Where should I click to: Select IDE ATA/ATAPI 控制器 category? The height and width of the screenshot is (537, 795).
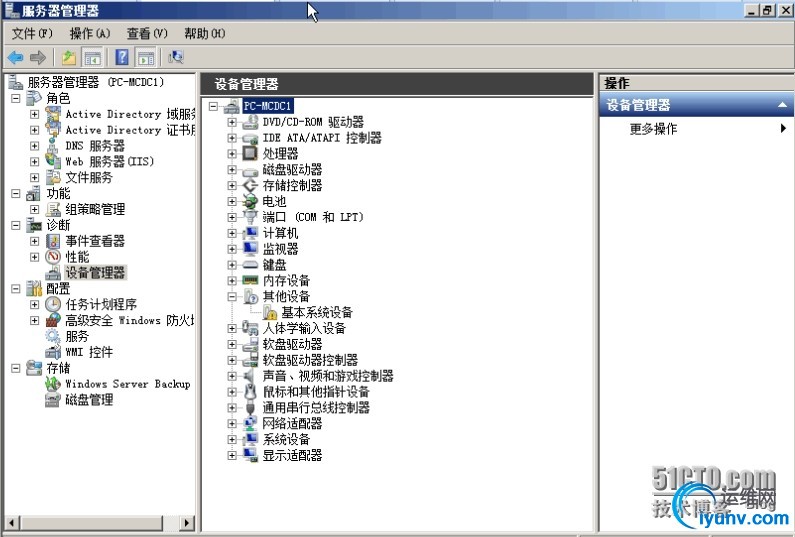pyautogui.click(x=322, y=138)
